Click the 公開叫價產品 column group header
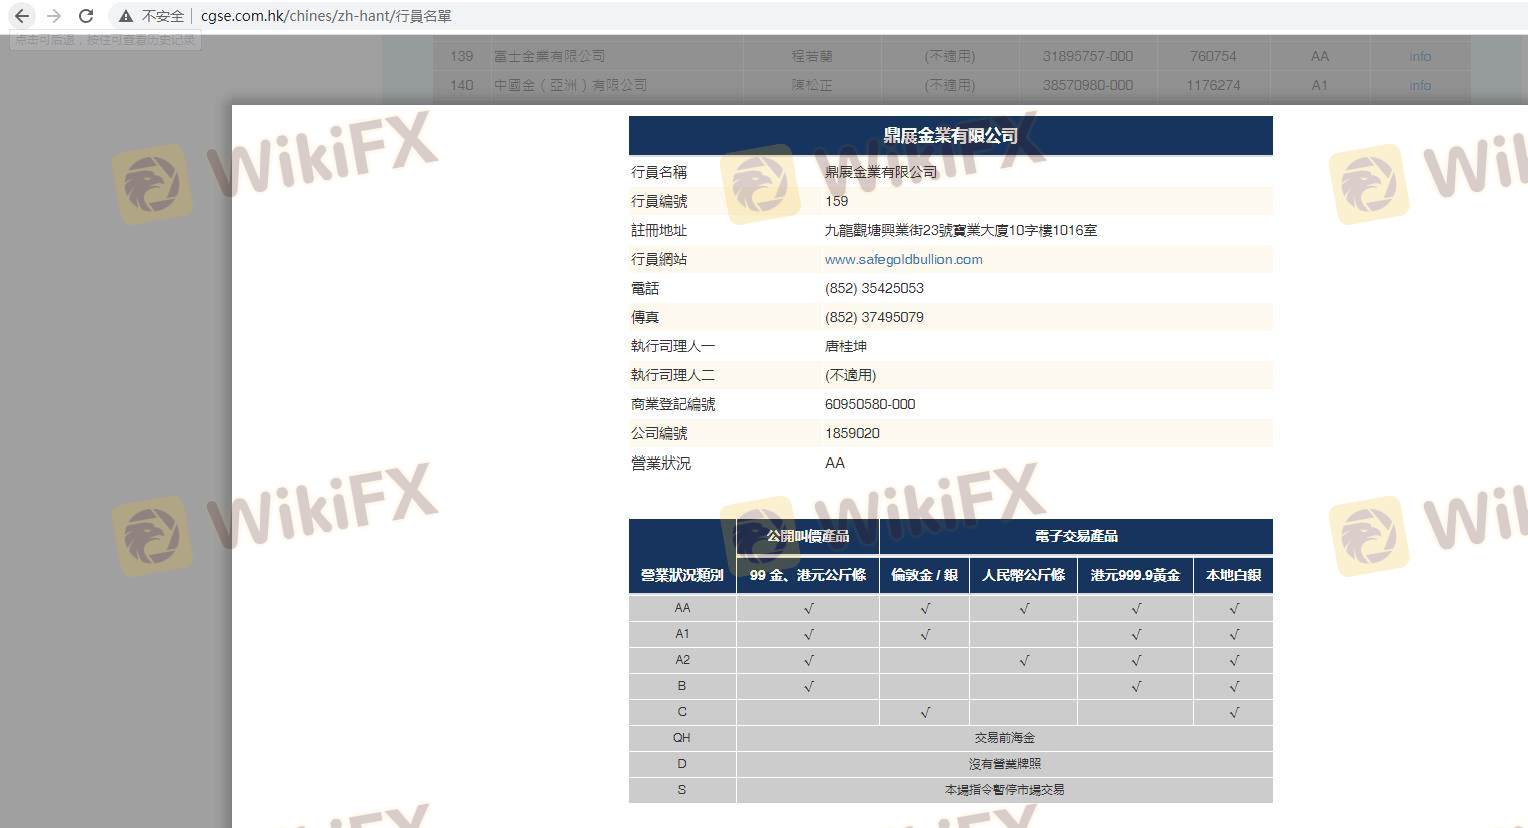Viewport: 1528px width, 828px height. pos(808,536)
